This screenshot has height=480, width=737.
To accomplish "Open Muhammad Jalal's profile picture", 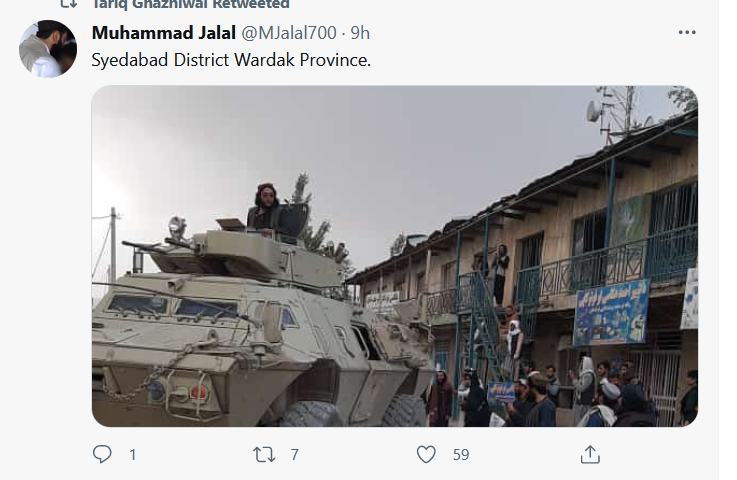I will click(47, 49).
